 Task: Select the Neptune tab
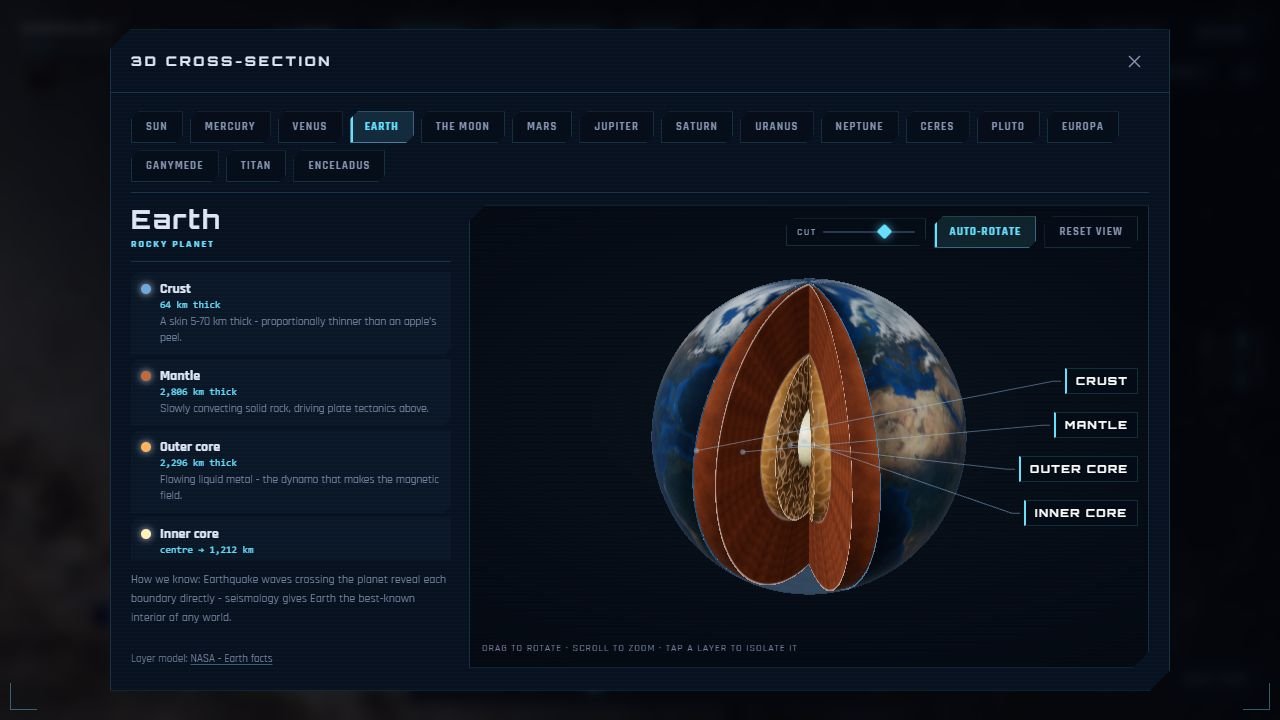(859, 126)
